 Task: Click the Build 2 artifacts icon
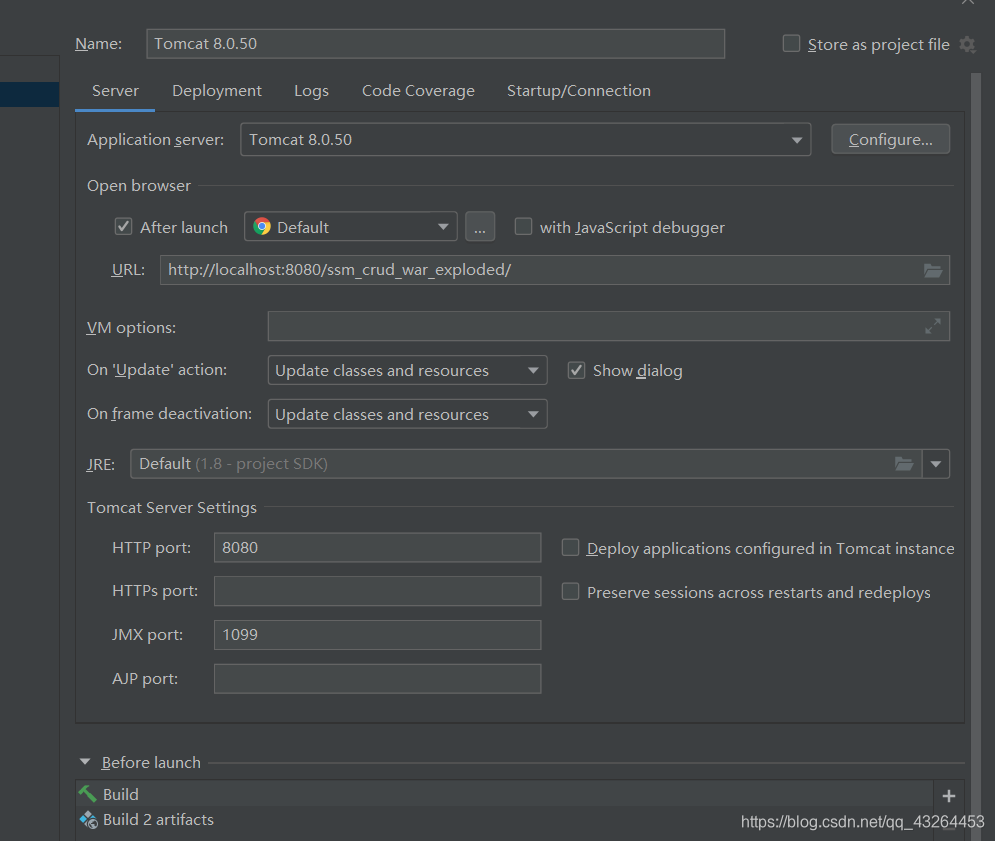point(88,819)
